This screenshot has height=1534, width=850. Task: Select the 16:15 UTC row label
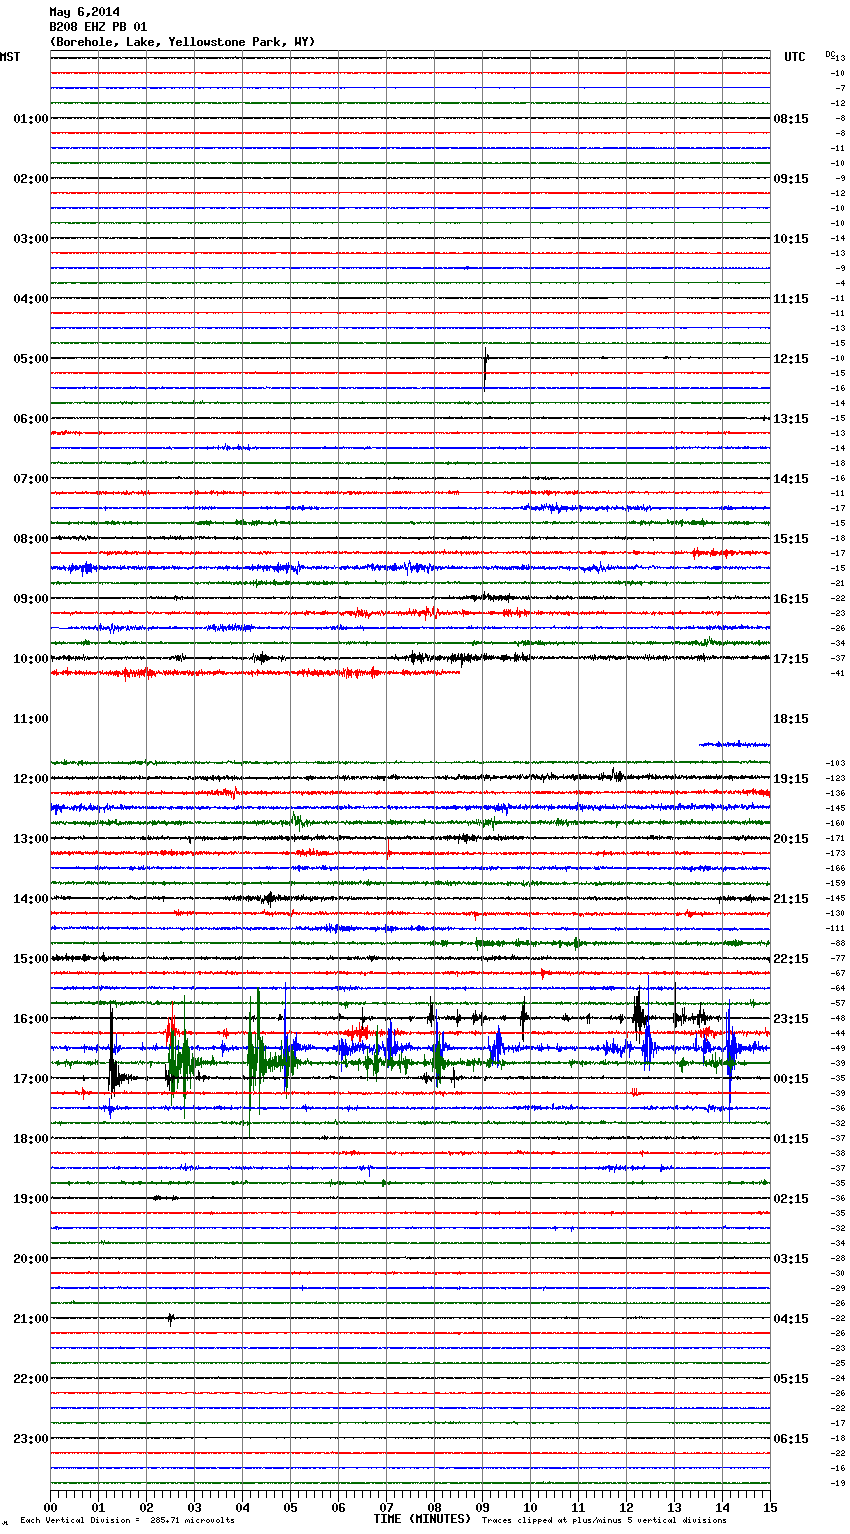click(791, 599)
